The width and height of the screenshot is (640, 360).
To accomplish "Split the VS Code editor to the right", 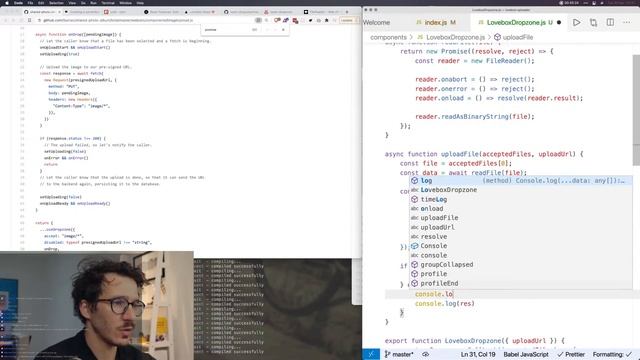I will point(610,22).
